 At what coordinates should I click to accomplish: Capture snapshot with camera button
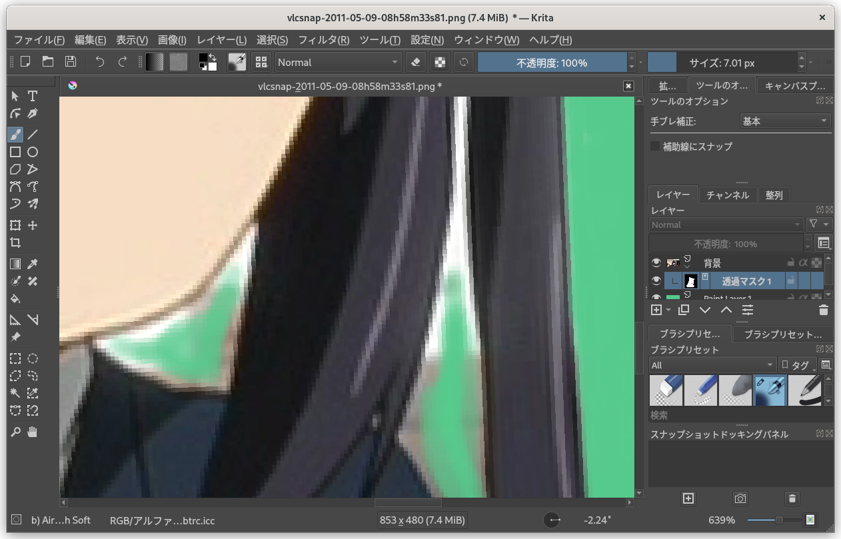pos(740,499)
